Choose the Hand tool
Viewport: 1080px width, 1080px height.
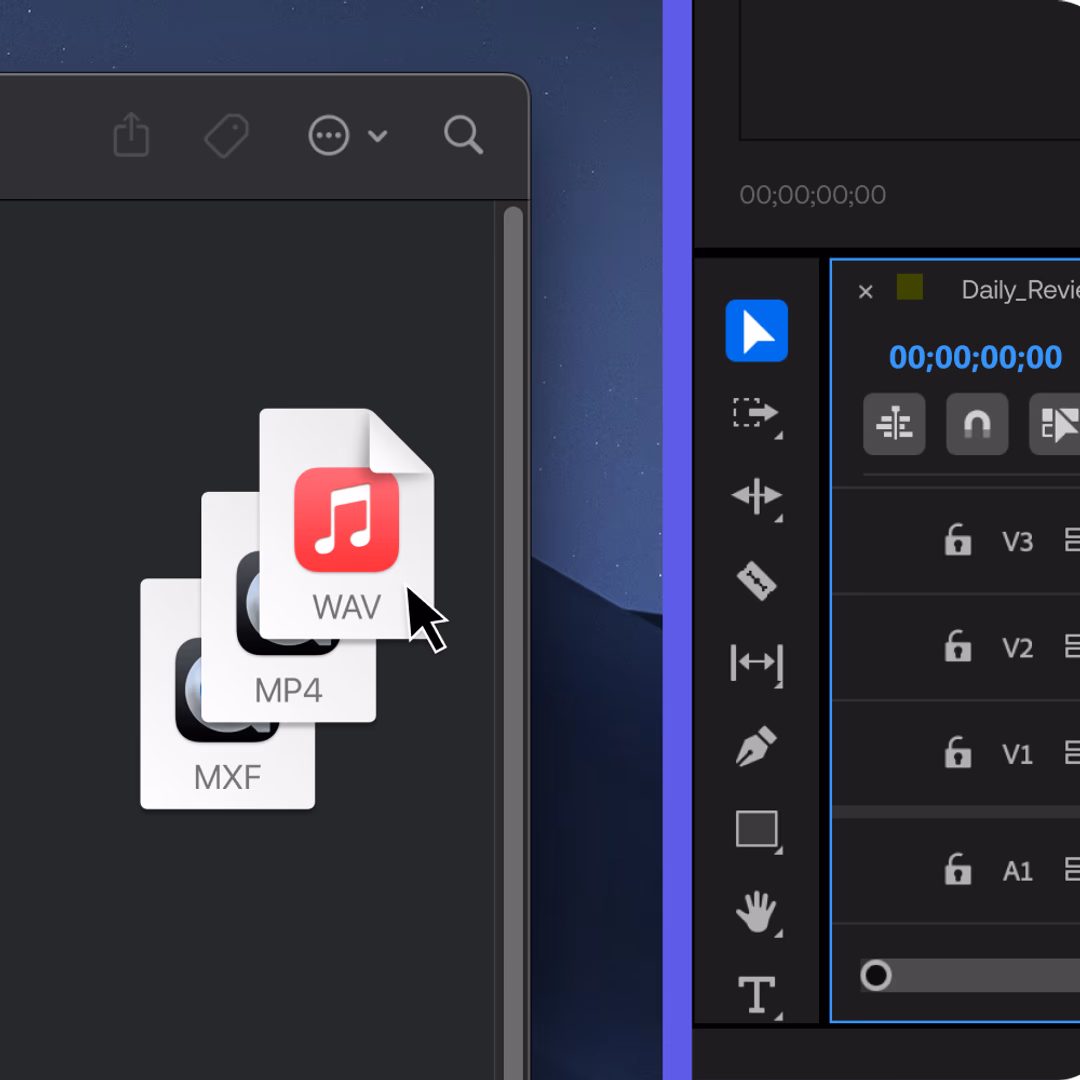point(756,912)
